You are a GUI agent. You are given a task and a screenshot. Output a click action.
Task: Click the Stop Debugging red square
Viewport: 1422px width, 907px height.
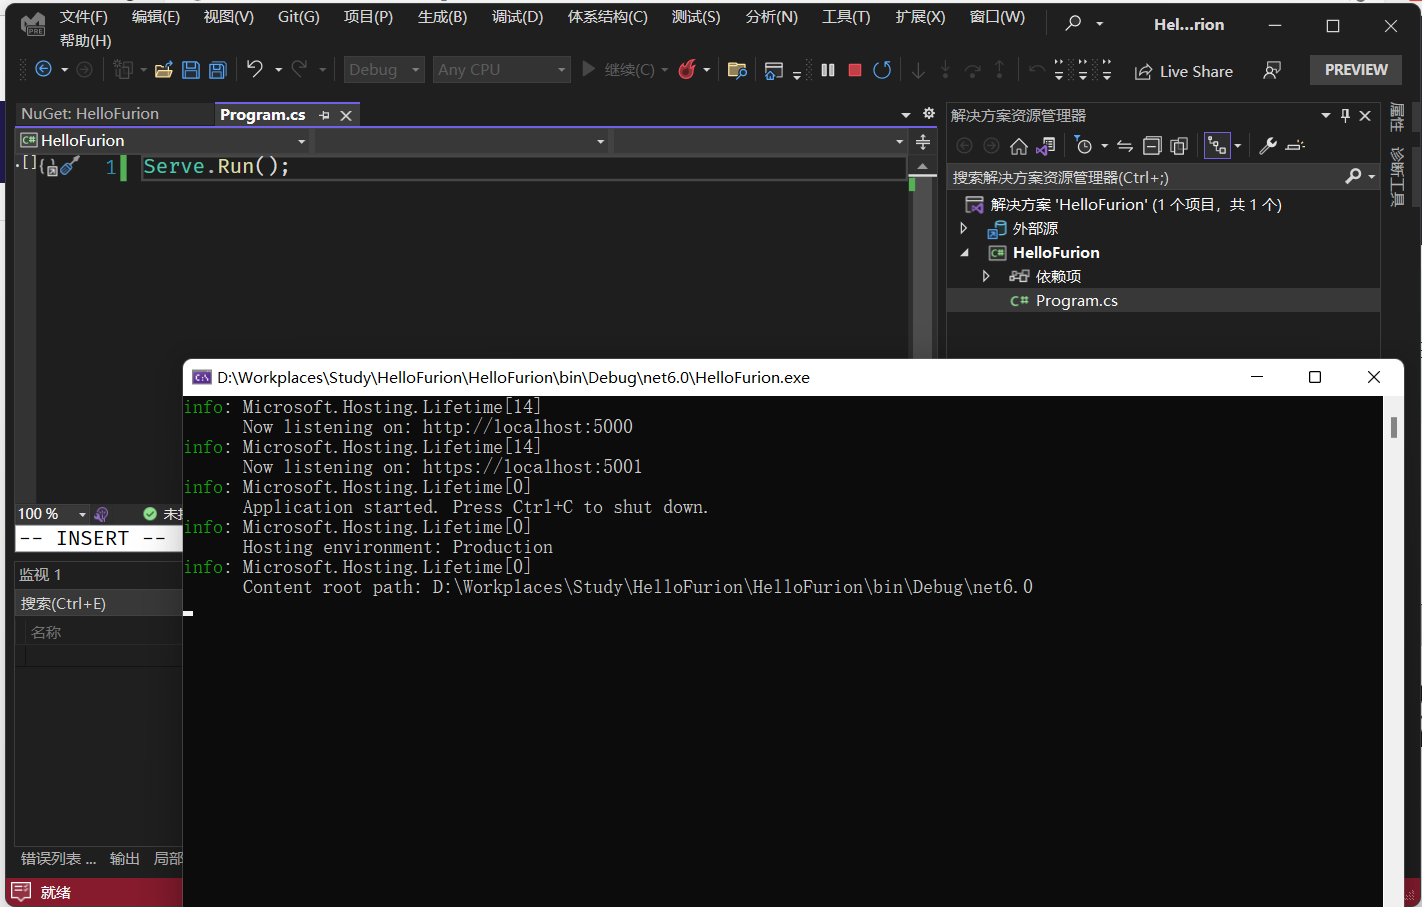pyautogui.click(x=855, y=70)
